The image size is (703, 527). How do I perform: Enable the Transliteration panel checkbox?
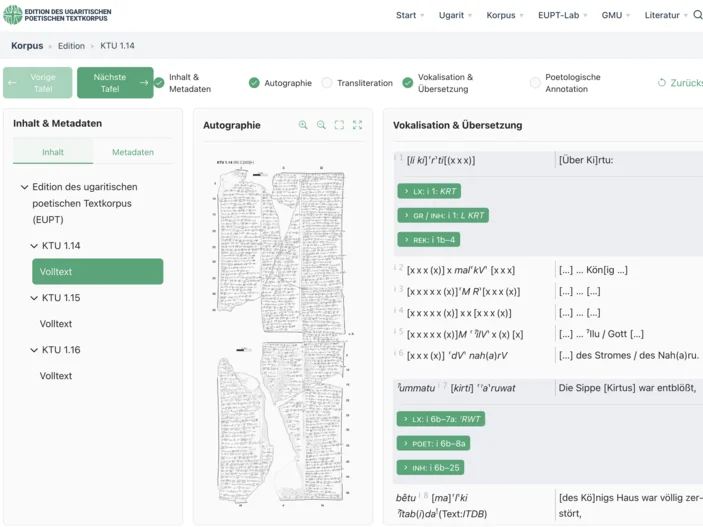pyautogui.click(x=327, y=83)
